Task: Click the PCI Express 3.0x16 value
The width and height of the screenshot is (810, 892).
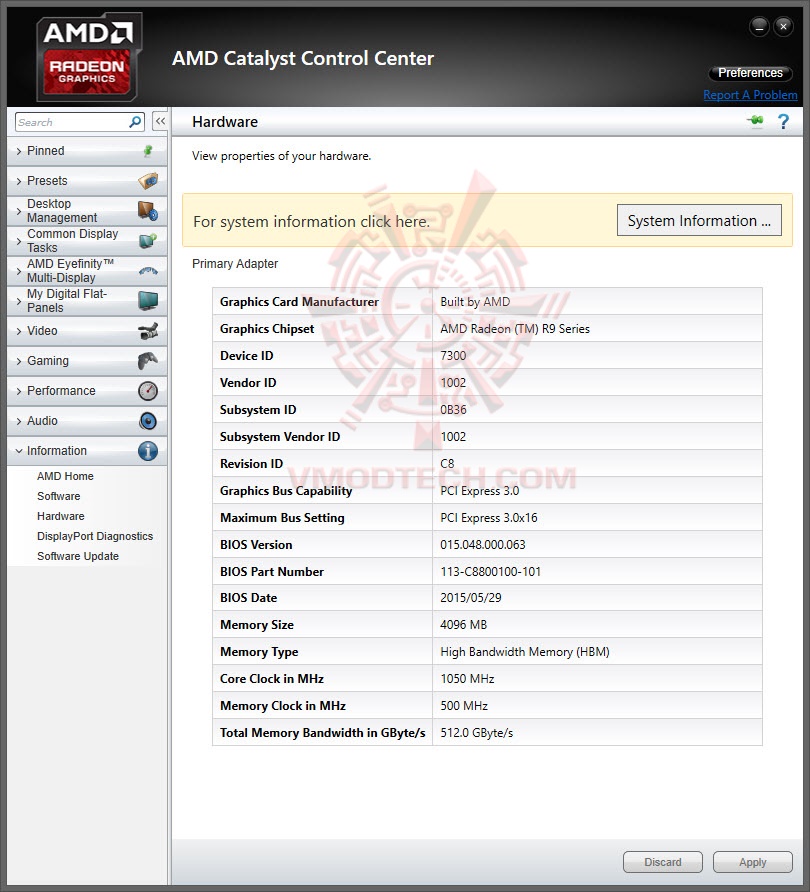Action: [489, 518]
